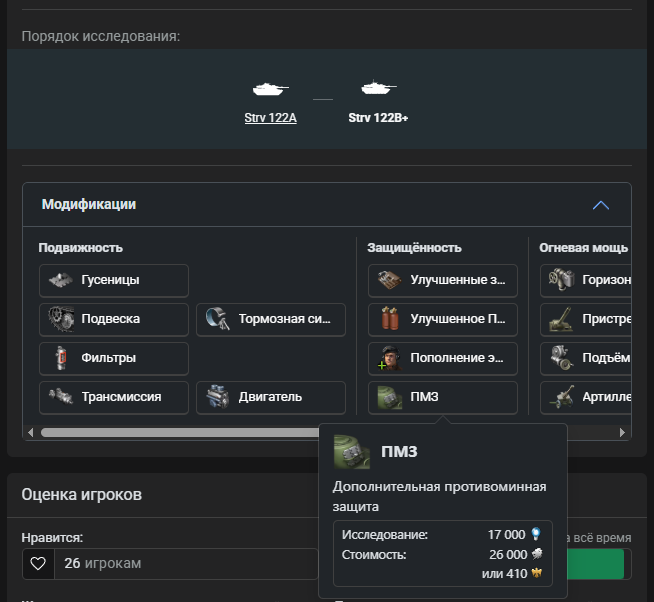Click the gun adjustment cannon icon

click(x=561, y=319)
